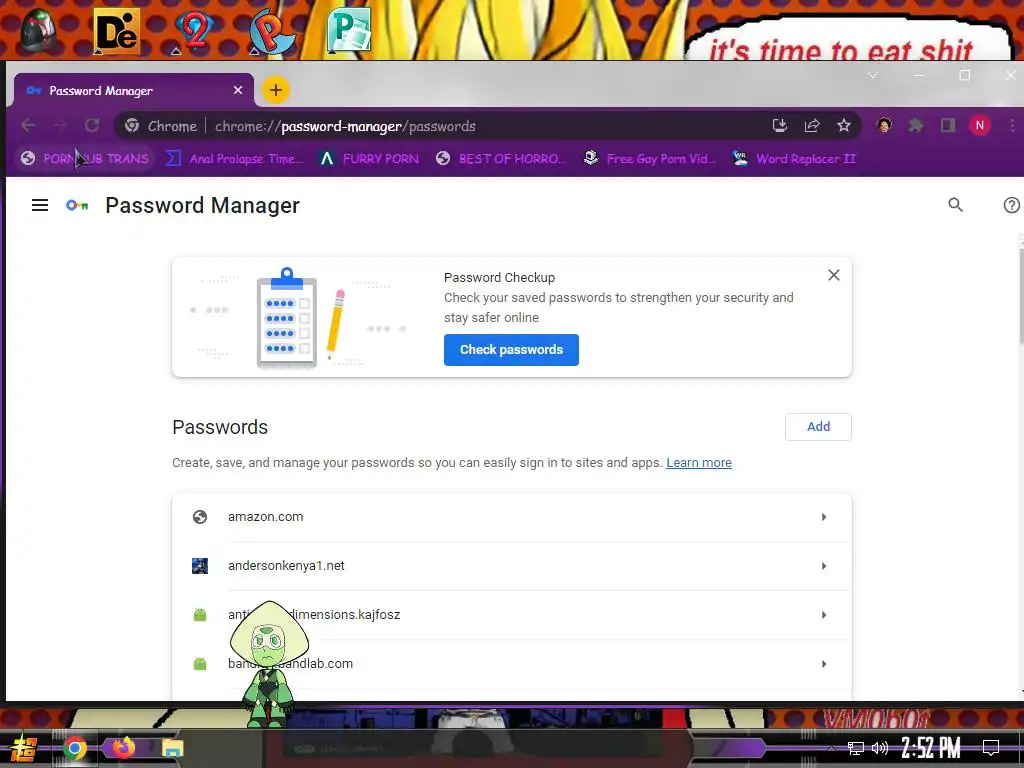Expand the amazon.com password entry
The height and width of the screenshot is (768, 1024).
tap(824, 517)
